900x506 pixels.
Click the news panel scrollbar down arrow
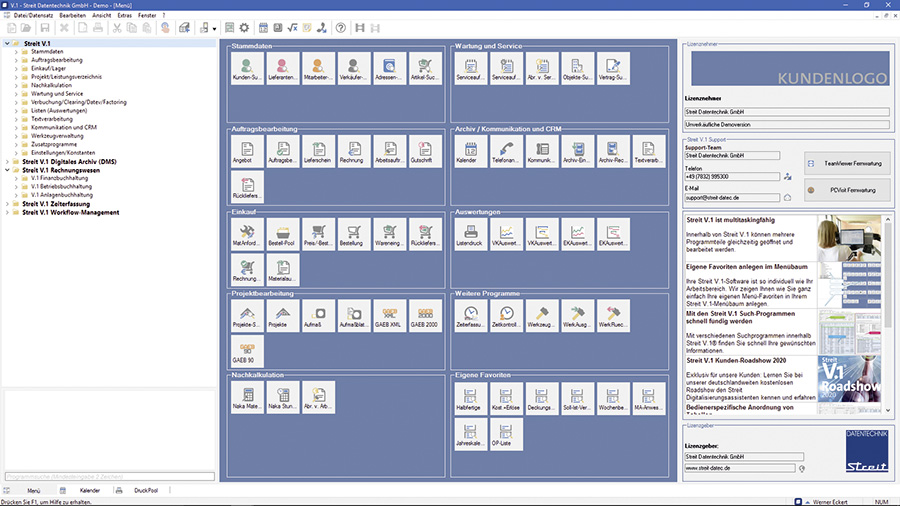point(889,410)
